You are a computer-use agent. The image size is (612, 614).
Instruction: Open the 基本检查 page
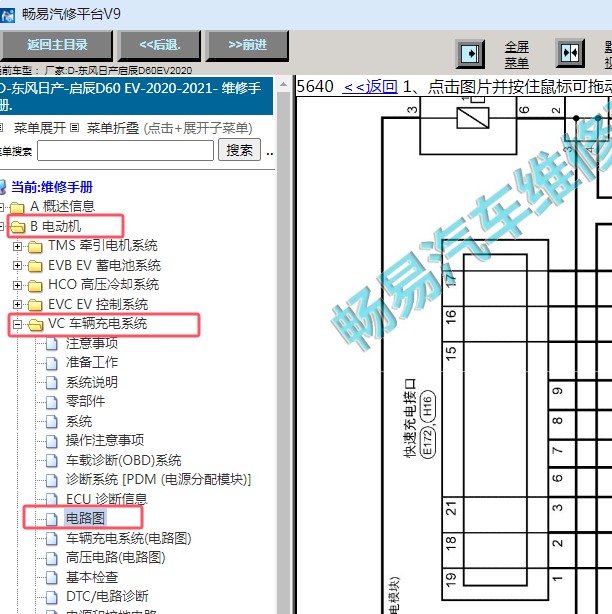point(92,577)
